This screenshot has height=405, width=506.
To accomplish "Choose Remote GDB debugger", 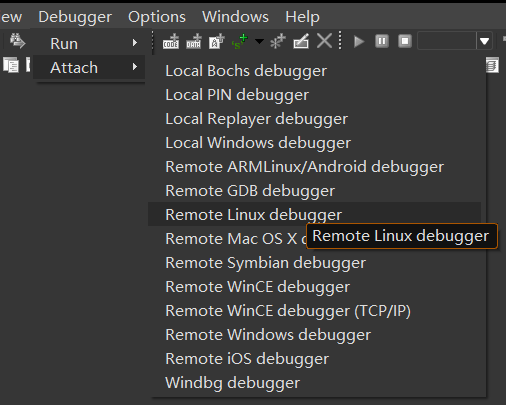I will coord(314,191).
